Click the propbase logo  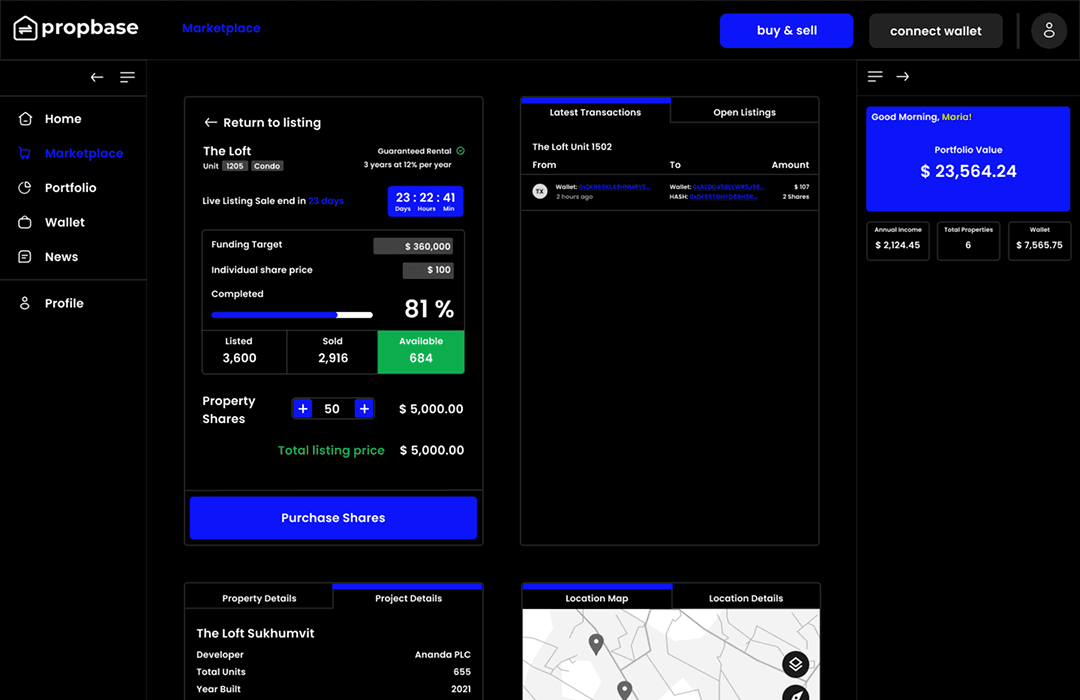pos(75,28)
